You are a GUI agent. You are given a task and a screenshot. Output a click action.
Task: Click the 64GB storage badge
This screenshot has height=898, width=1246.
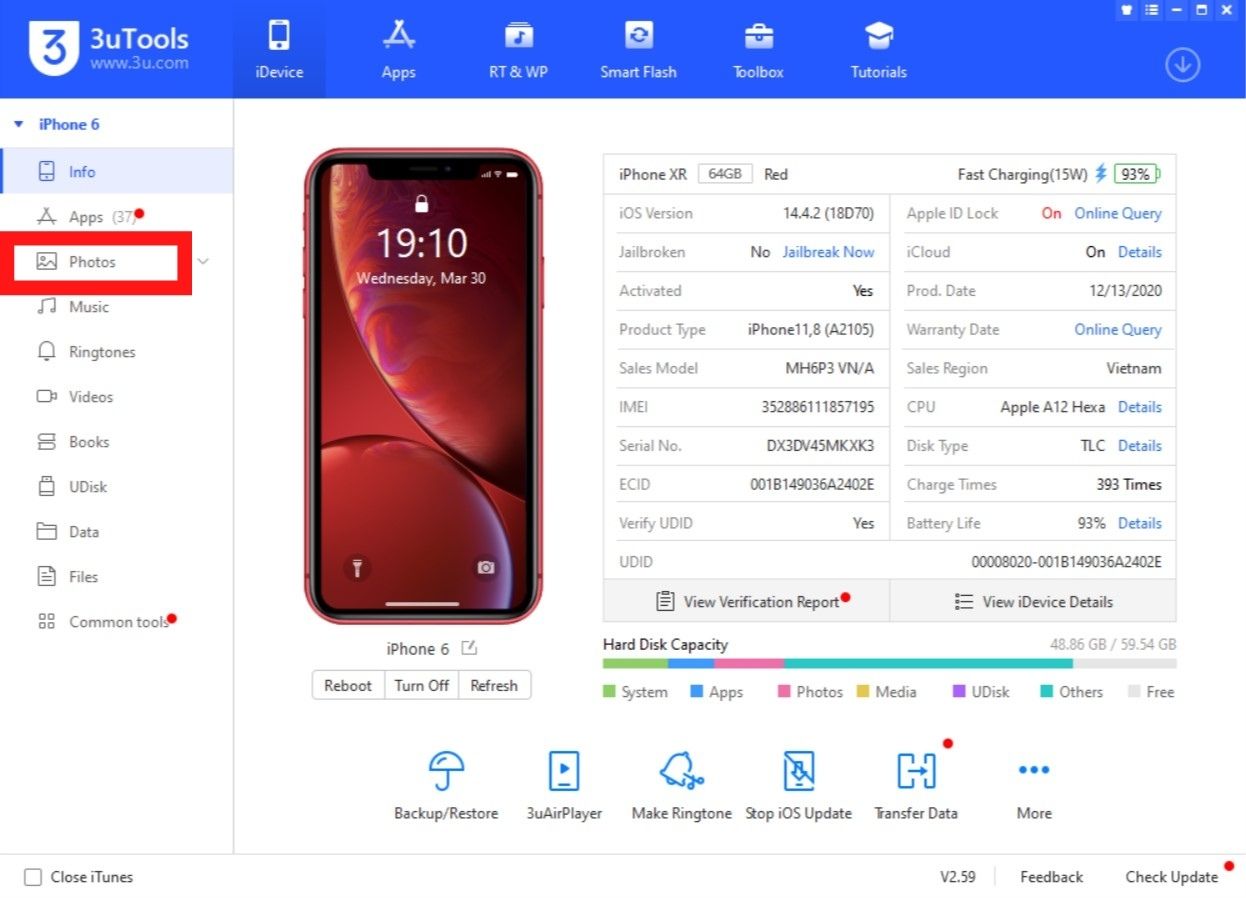pyautogui.click(x=725, y=174)
